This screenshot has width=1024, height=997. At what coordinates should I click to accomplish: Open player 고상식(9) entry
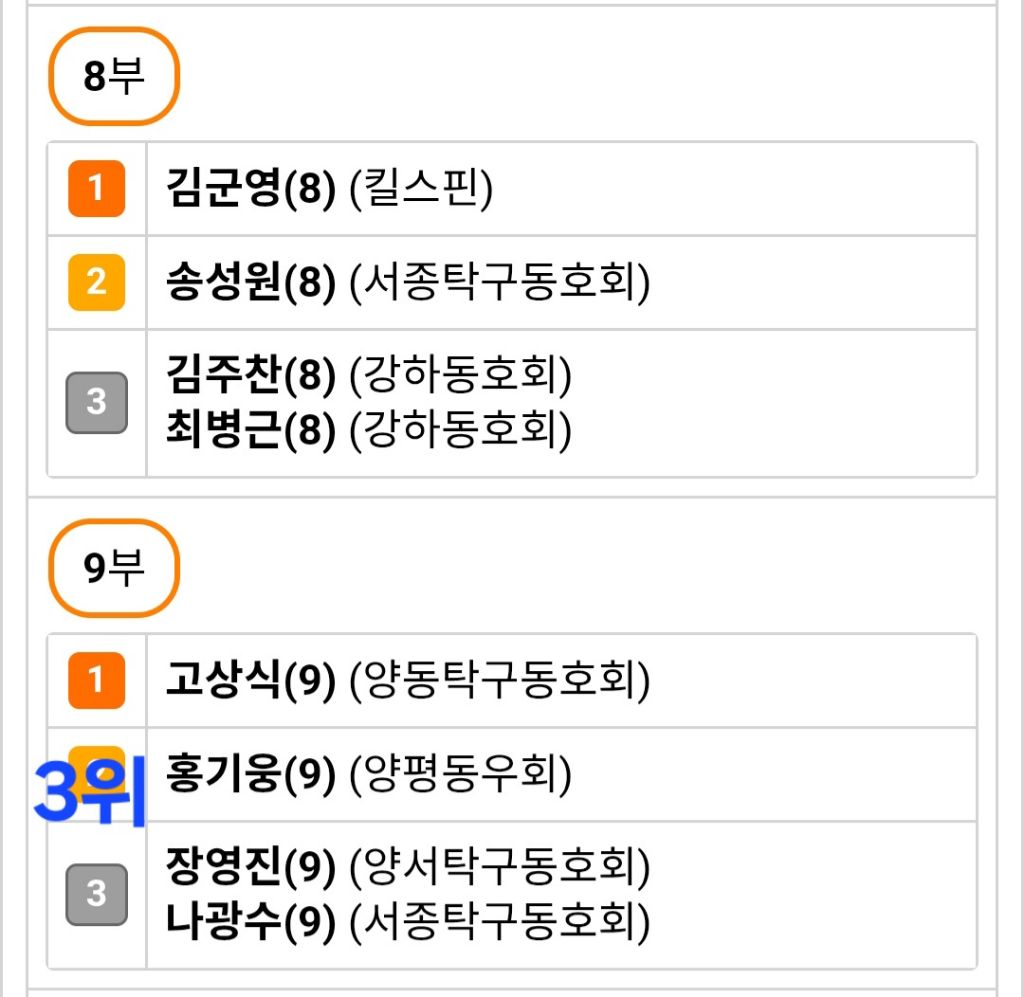(250, 681)
